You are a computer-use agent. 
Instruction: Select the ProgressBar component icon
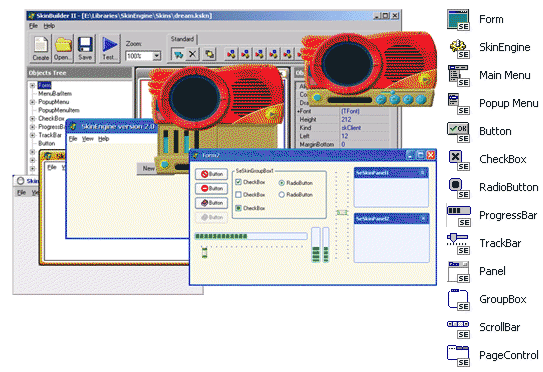[x=459, y=215]
